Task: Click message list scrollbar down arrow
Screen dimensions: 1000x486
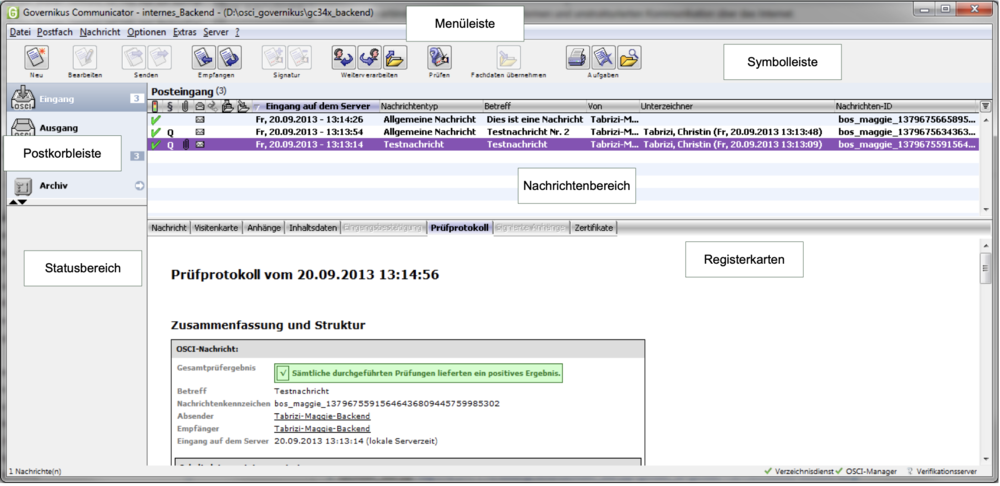Action: pyautogui.click(x=986, y=209)
